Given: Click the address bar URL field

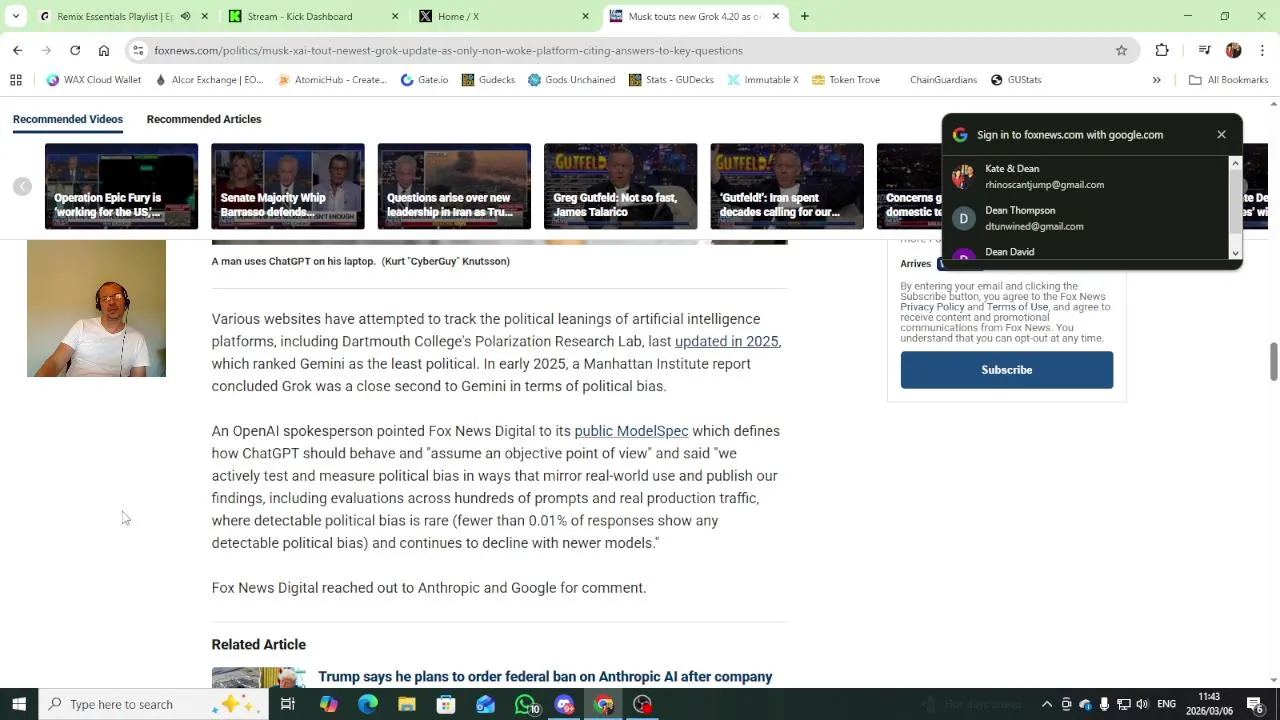Looking at the screenshot, I should coord(630,50).
